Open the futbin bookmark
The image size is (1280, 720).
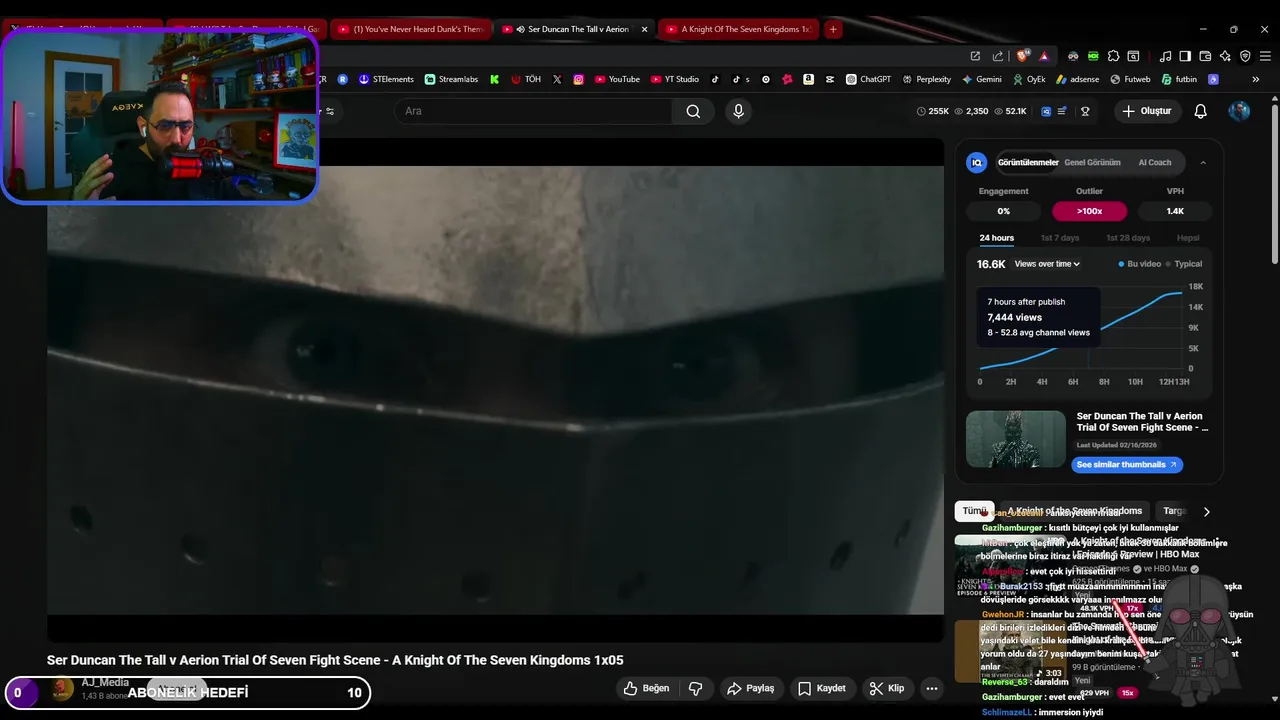point(1178,79)
